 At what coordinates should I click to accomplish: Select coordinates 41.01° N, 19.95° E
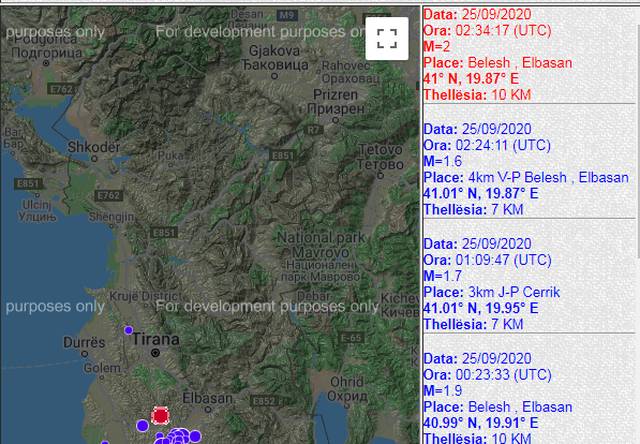coord(481,308)
